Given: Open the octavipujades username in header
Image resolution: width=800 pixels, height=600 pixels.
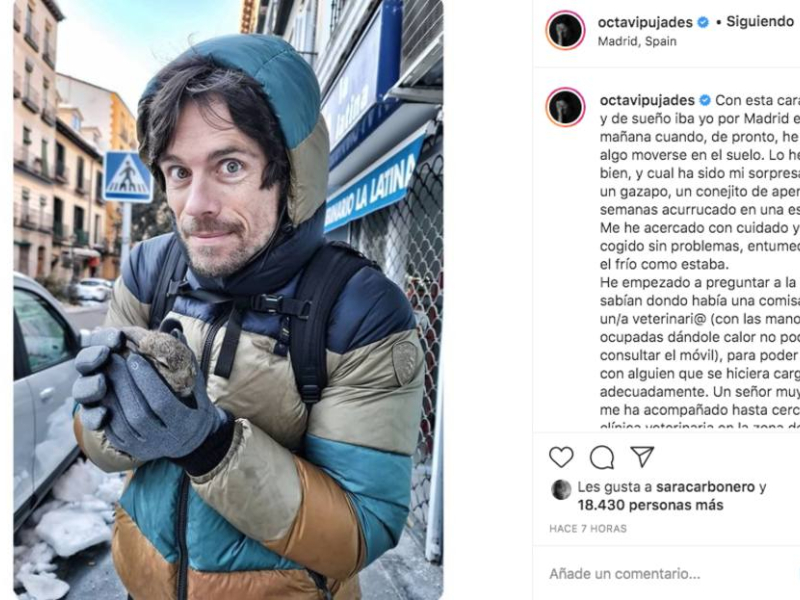Looking at the screenshot, I should 645,22.
